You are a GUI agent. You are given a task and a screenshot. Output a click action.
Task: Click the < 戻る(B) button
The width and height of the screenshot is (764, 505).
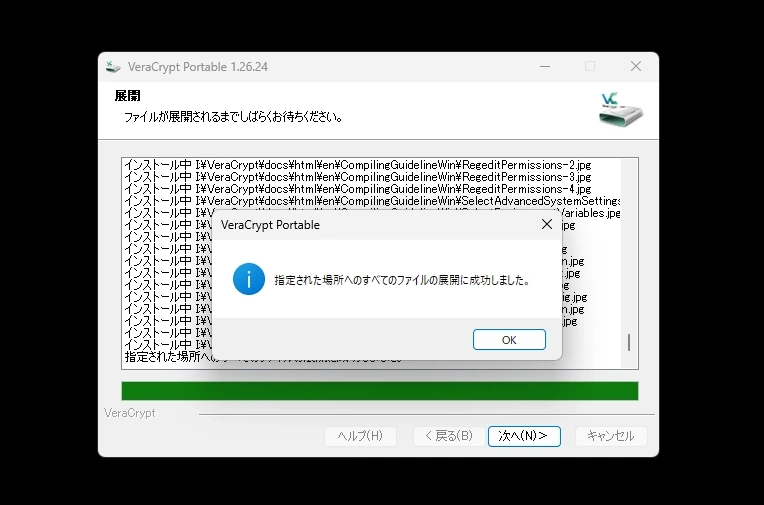click(x=449, y=436)
